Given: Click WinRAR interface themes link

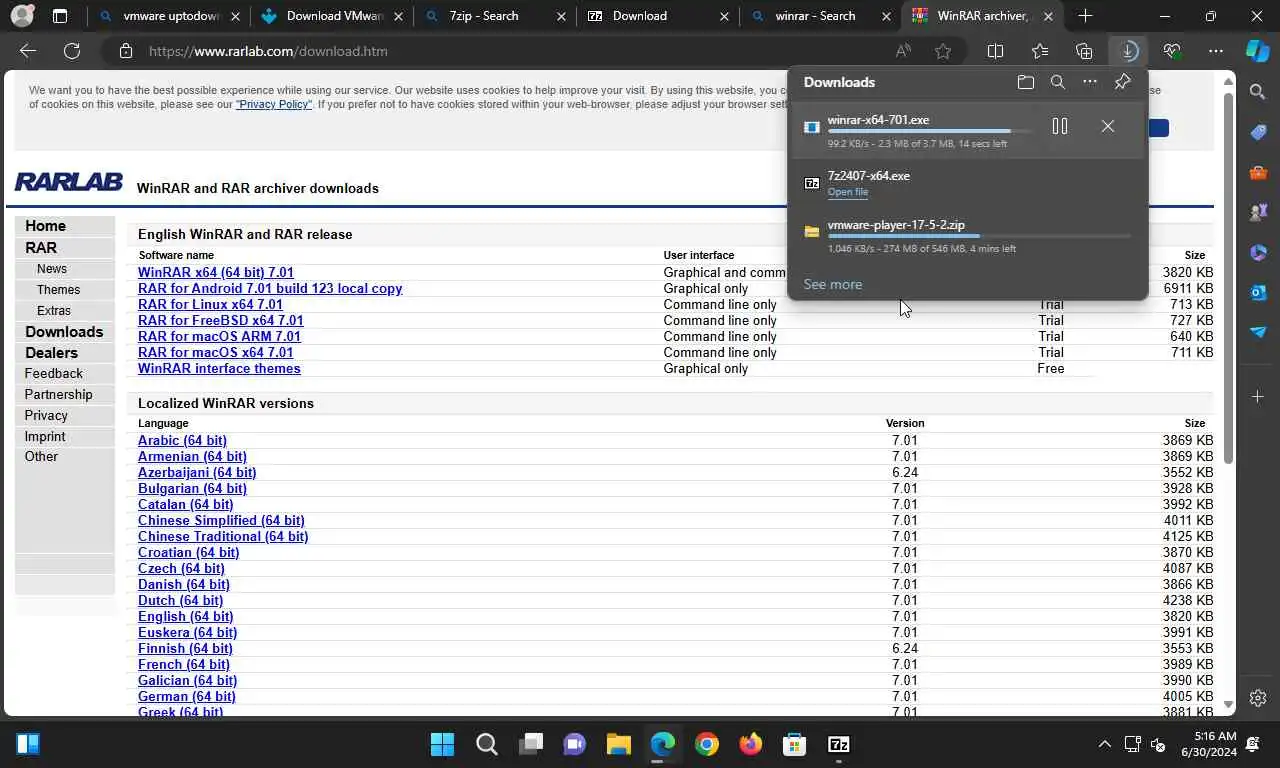Looking at the screenshot, I should [x=219, y=368].
